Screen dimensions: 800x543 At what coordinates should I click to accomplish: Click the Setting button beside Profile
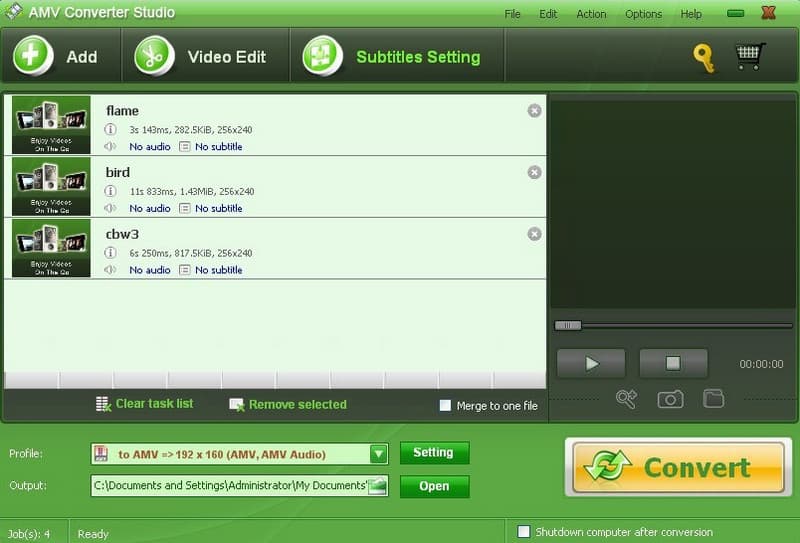(434, 453)
